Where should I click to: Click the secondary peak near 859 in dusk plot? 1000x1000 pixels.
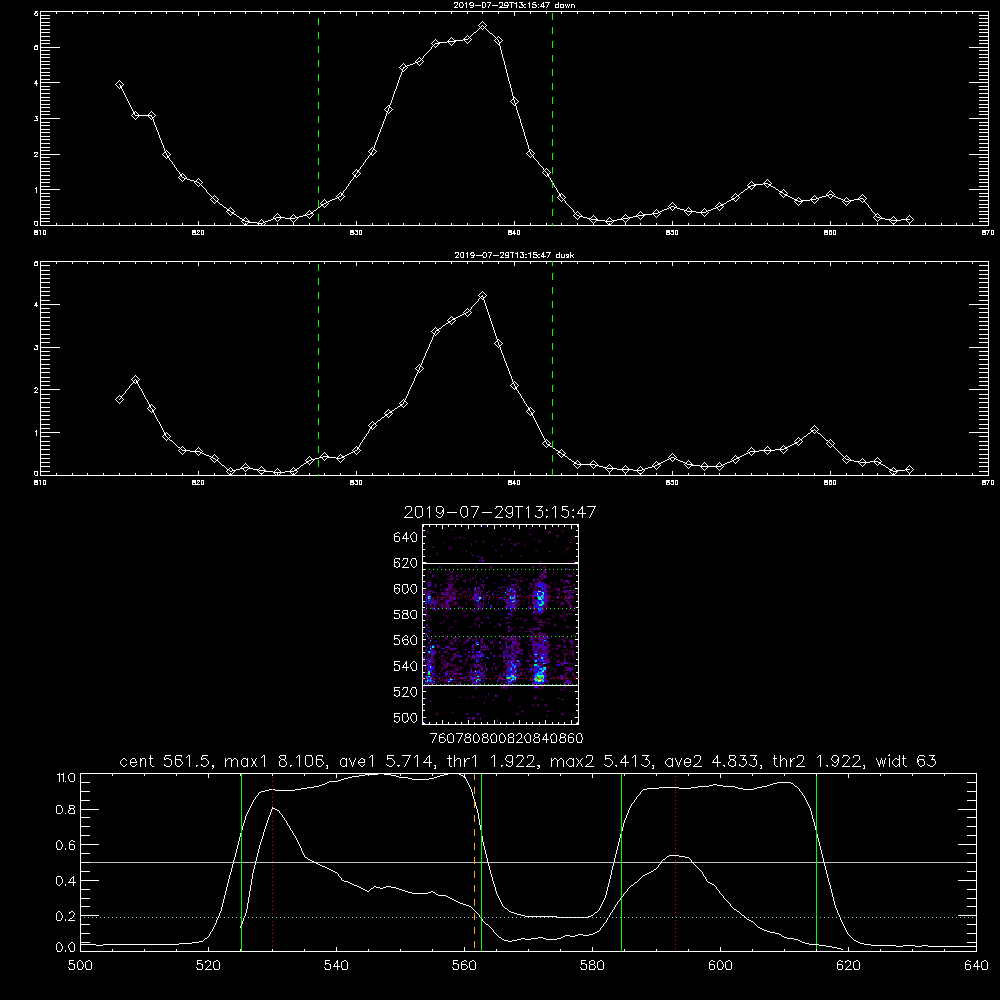[x=814, y=430]
